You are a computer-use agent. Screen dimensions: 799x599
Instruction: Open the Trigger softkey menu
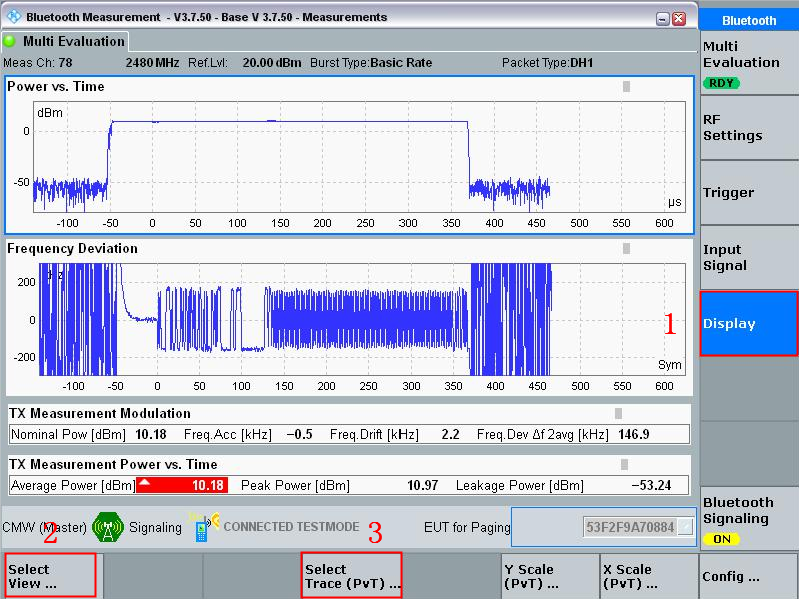click(x=749, y=193)
